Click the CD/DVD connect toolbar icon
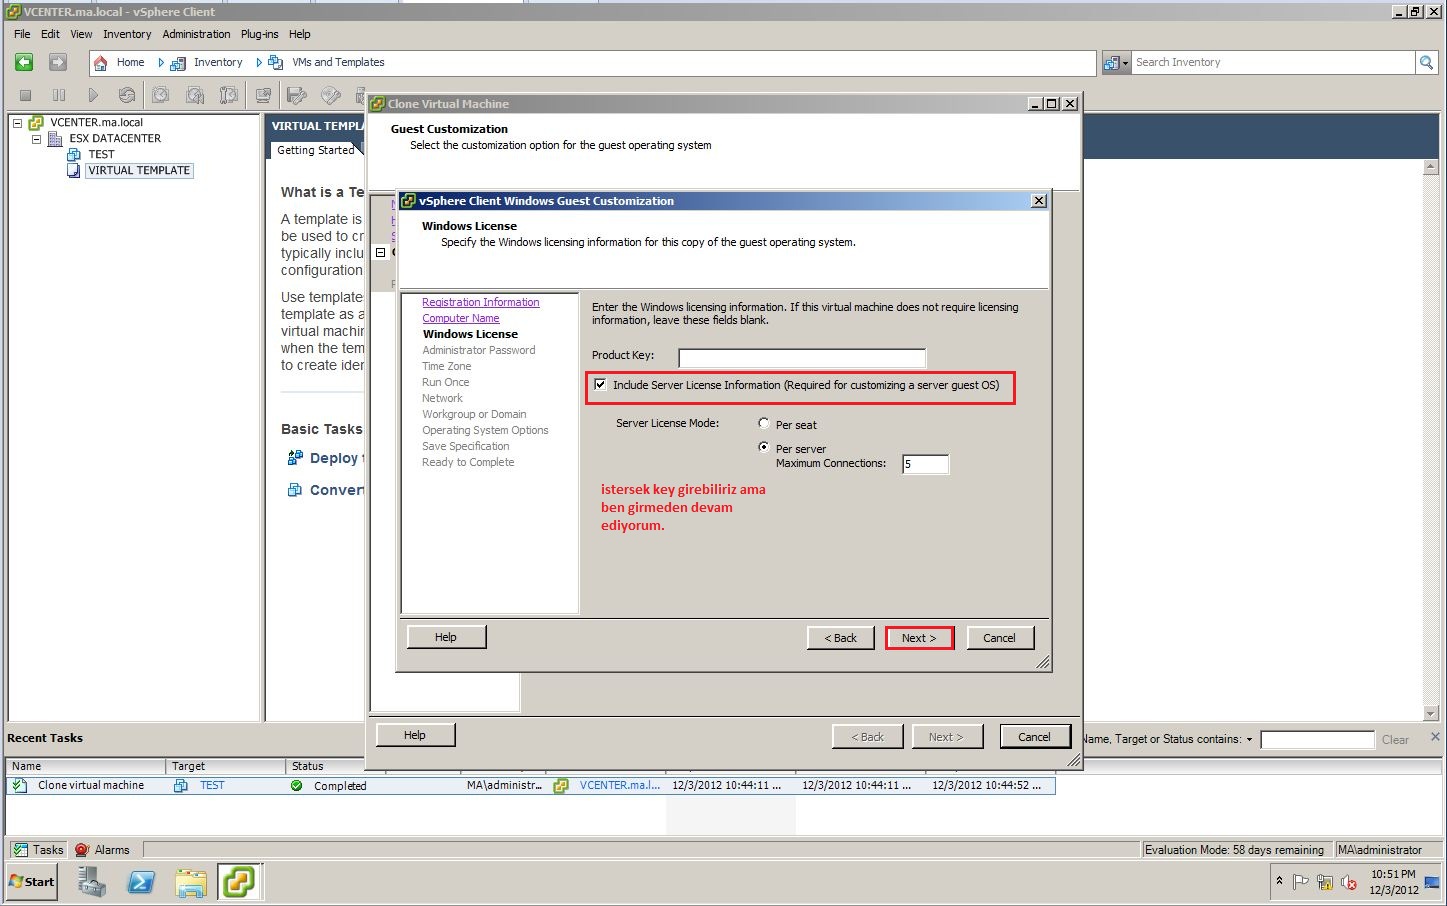The image size is (1447, 906). [330, 95]
